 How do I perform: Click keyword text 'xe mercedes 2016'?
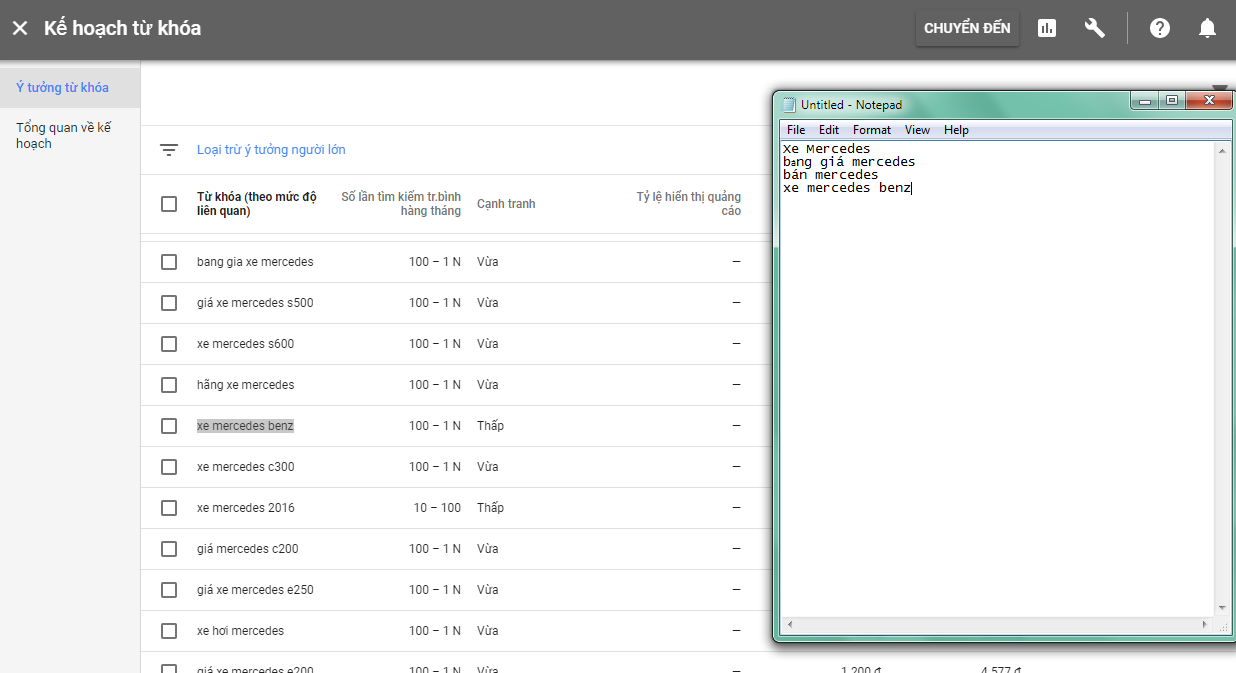point(246,508)
